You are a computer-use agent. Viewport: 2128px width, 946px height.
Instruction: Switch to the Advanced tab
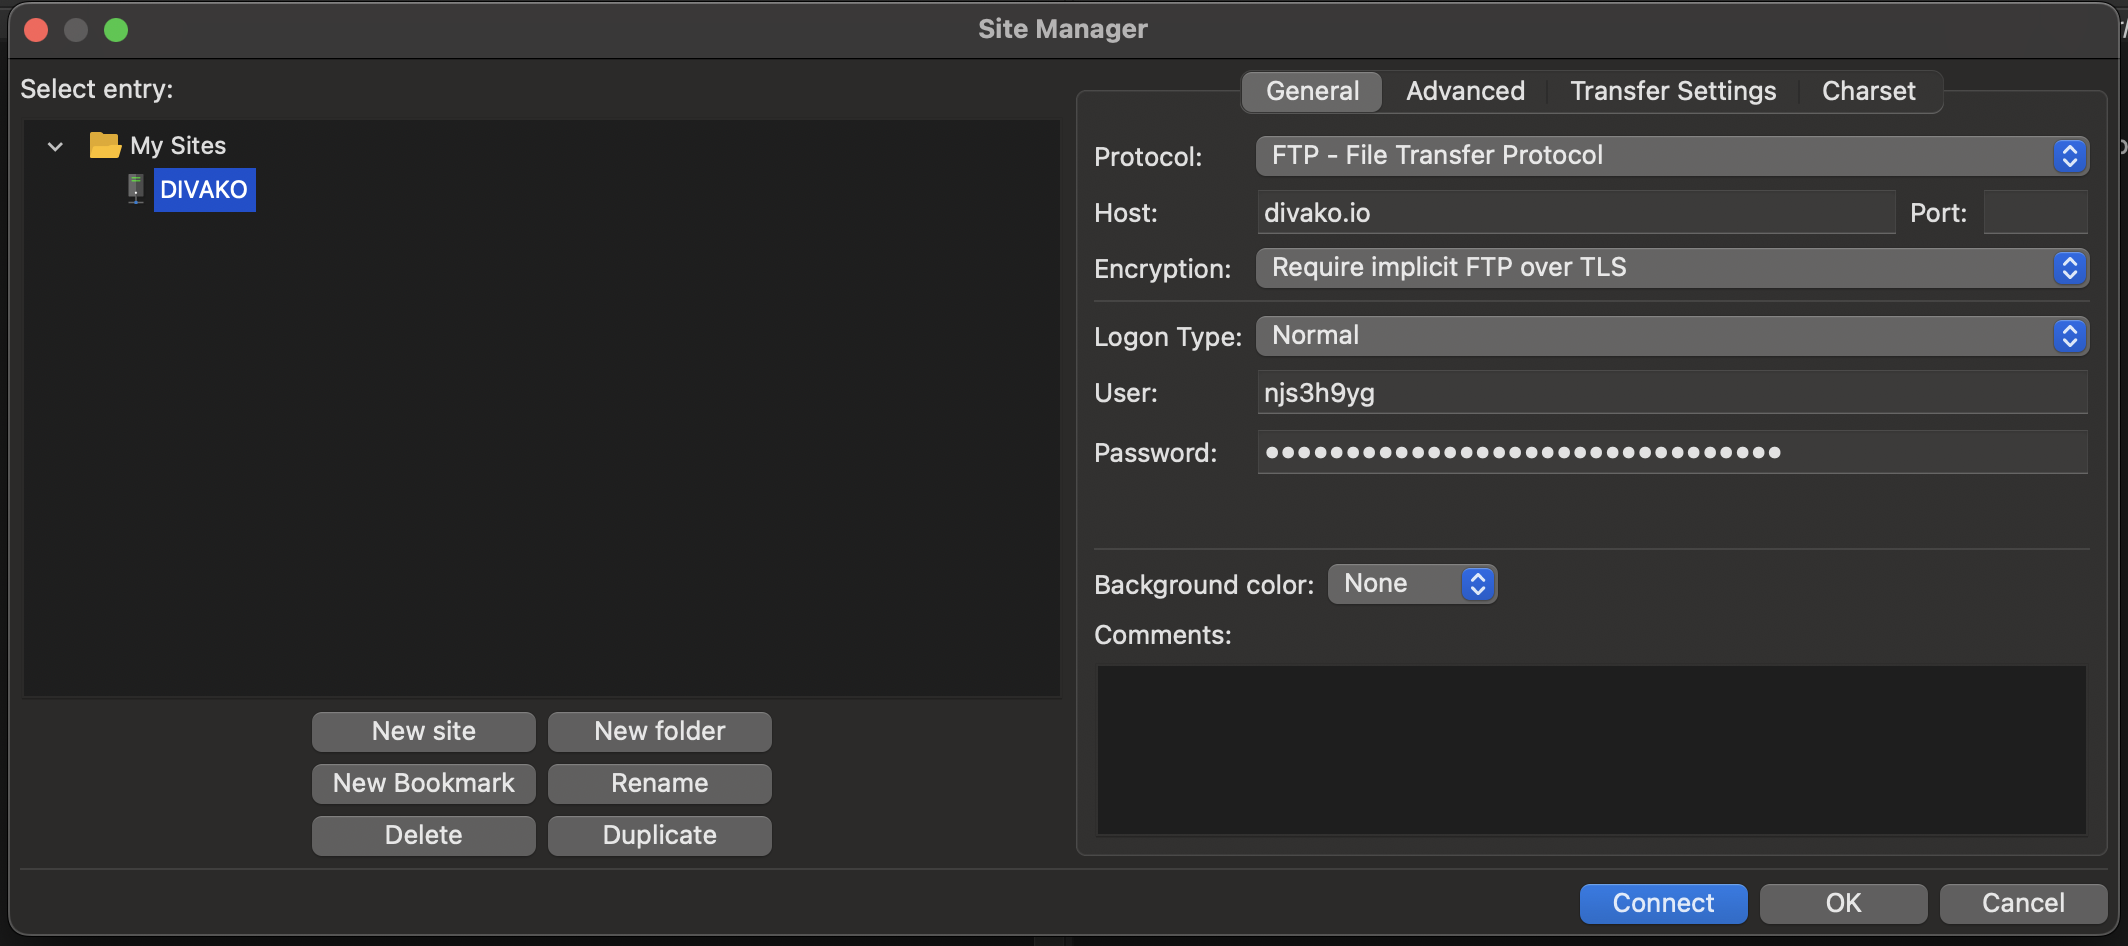(x=1465, y=91)
